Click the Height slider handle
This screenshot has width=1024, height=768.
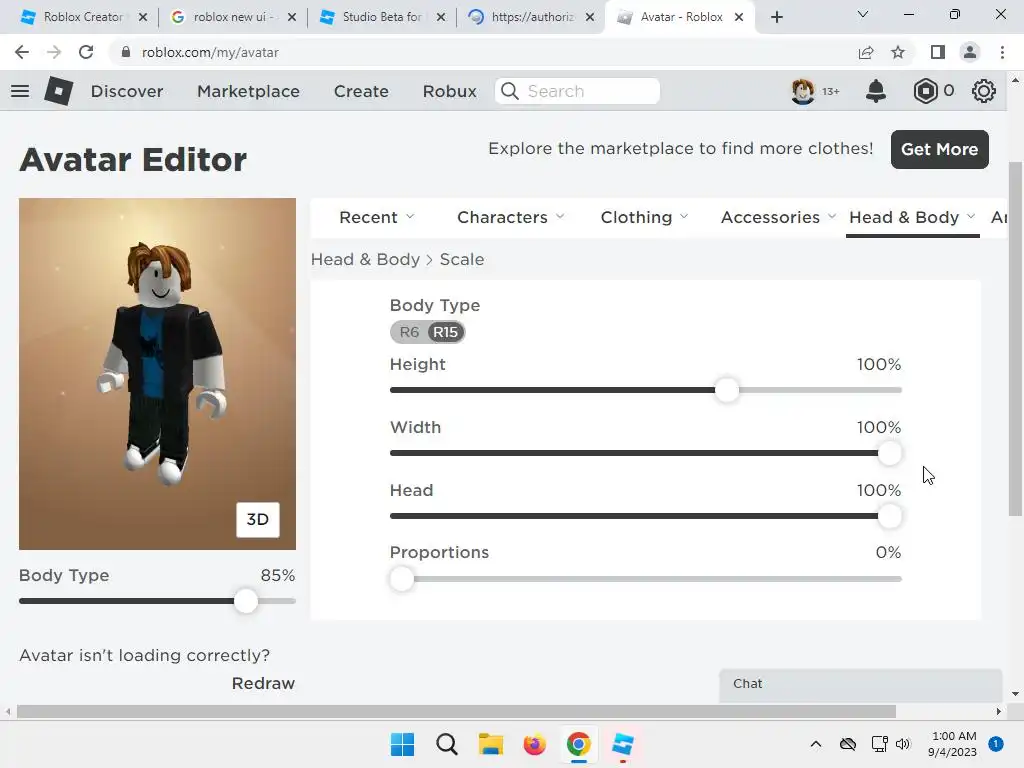point(727,391)
